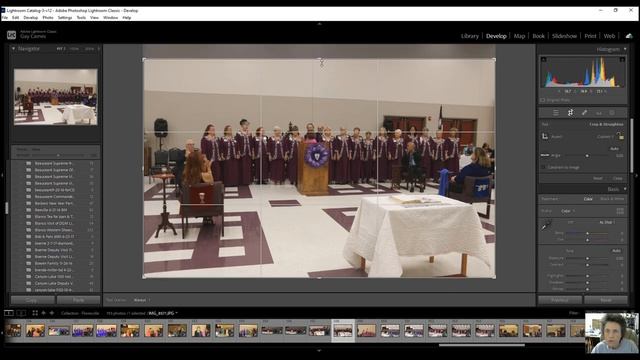The width and height of the screenshot is (640, 360).
Task: Collapse the Histogram panel
Action: coord(625,49)
